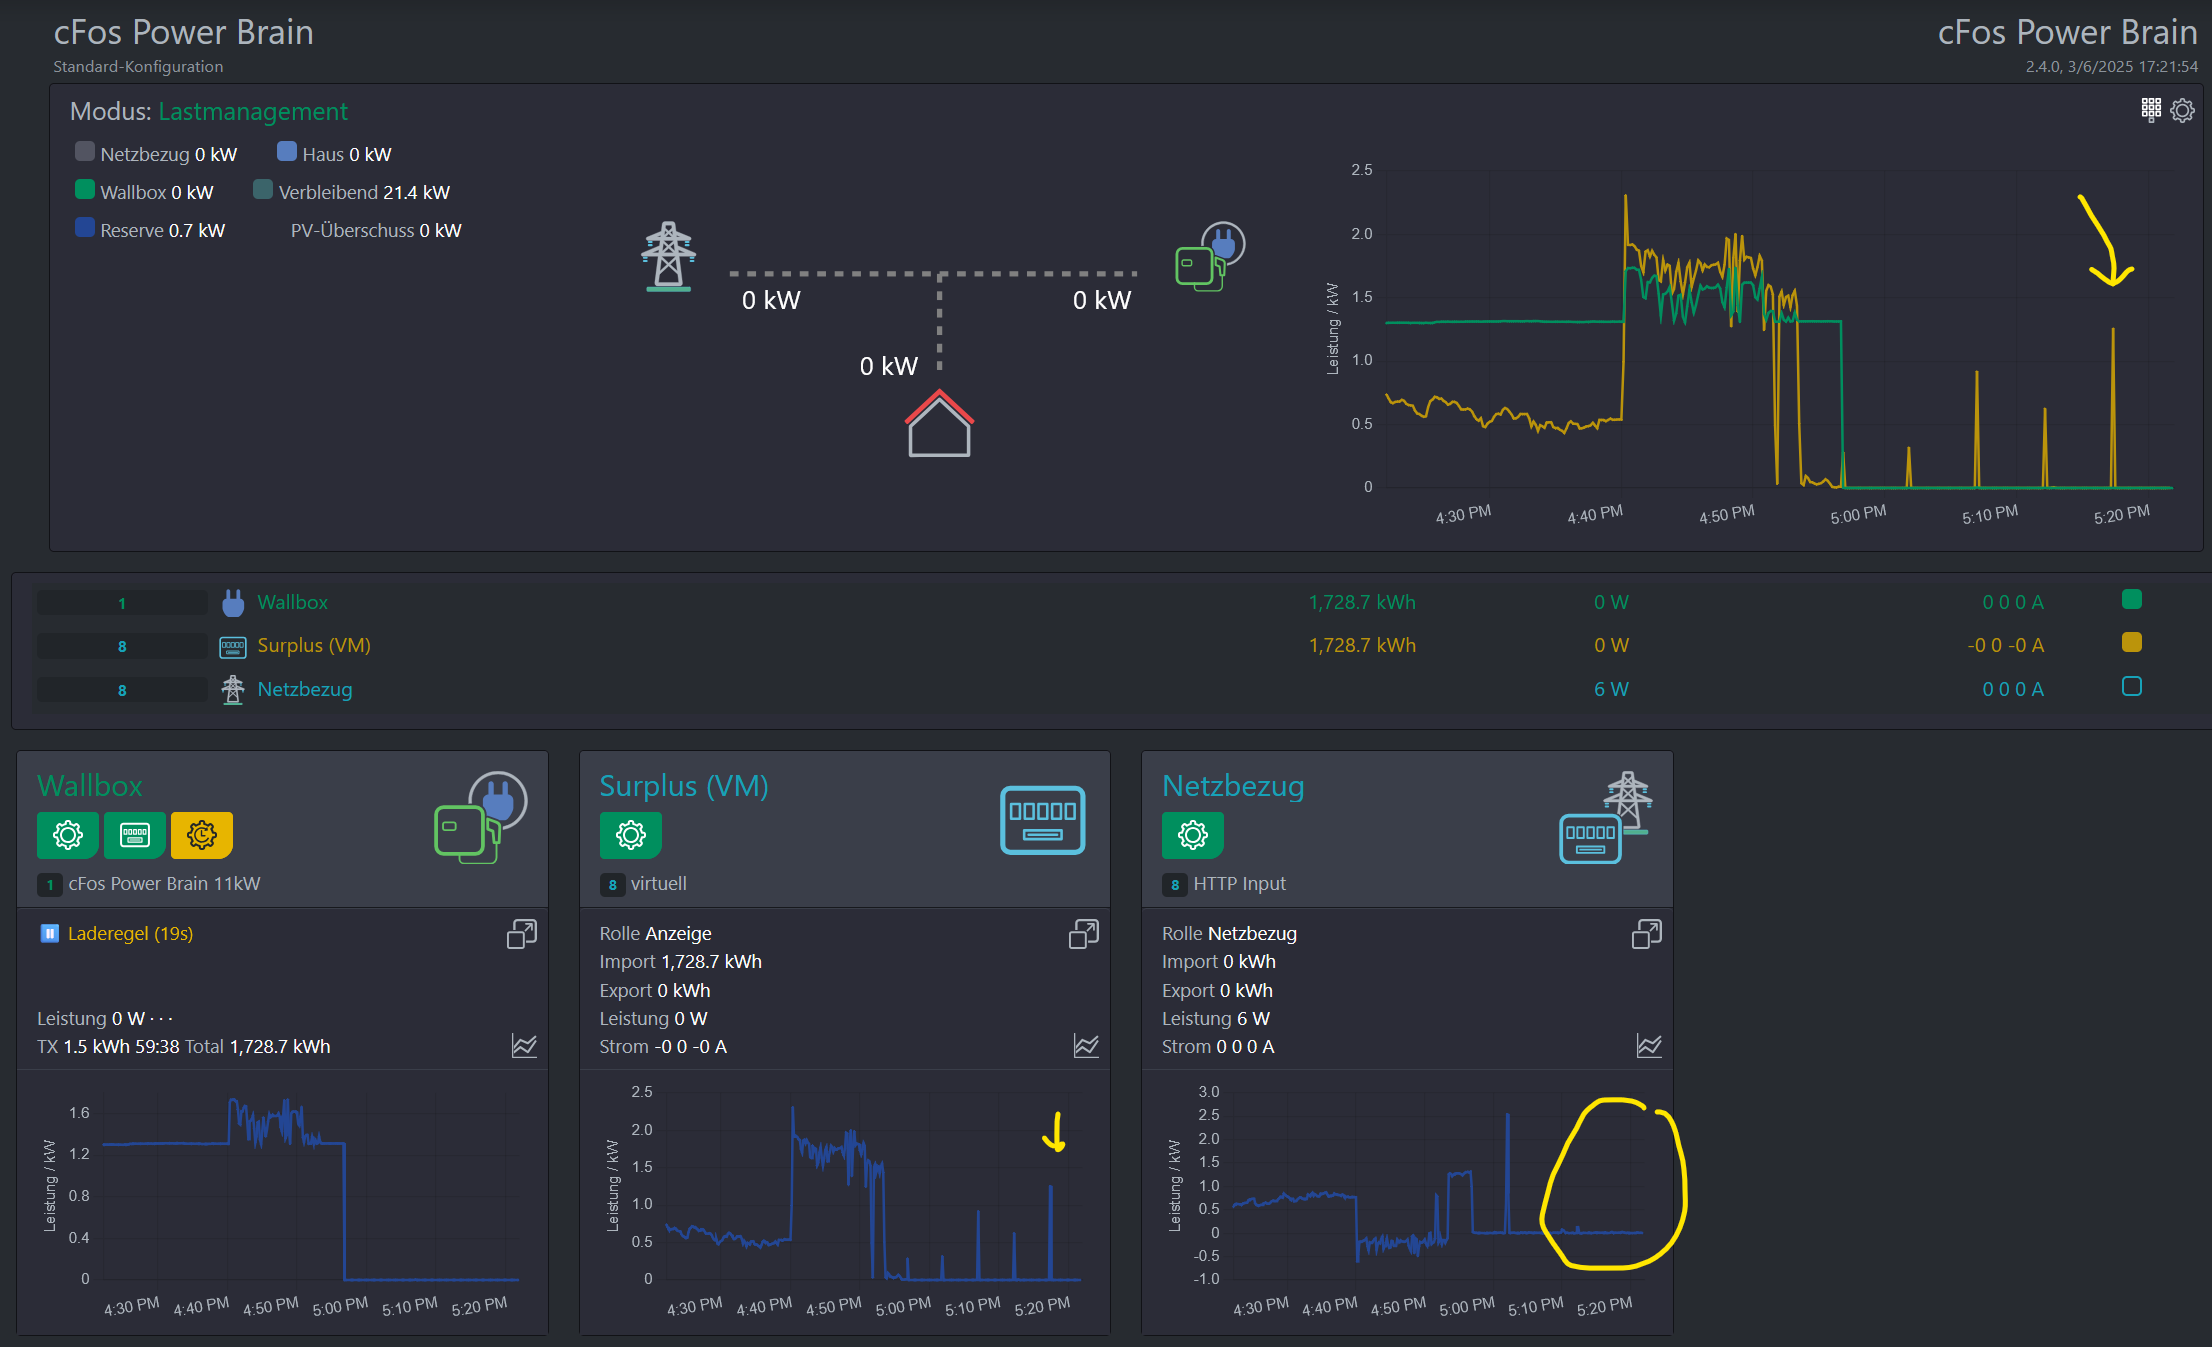Image resolution: width=2212 pixels, height=1347 pixels.
Task: Open Wallbox tile meter display button
Action: pos(135,835)
